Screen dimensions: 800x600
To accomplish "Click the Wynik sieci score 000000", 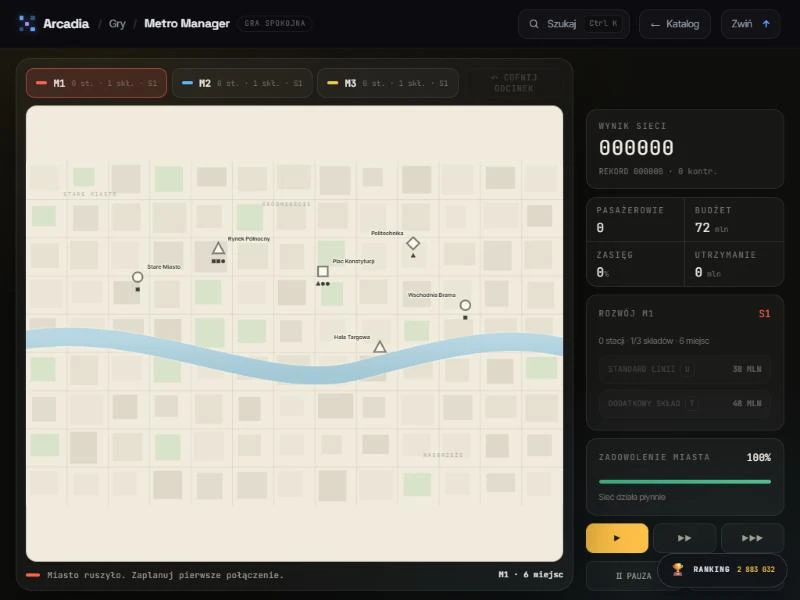I will click(636, 148).
